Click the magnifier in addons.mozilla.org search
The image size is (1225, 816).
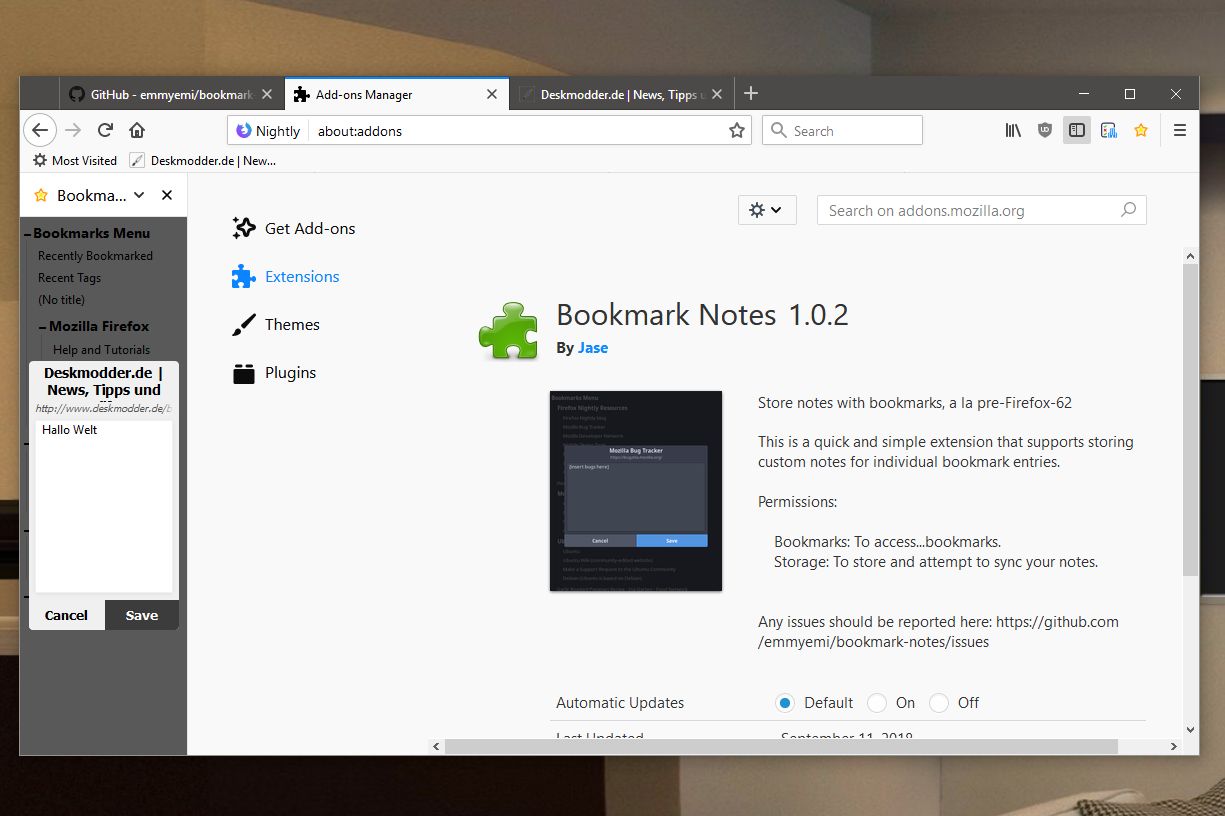tap(1128, 210)
